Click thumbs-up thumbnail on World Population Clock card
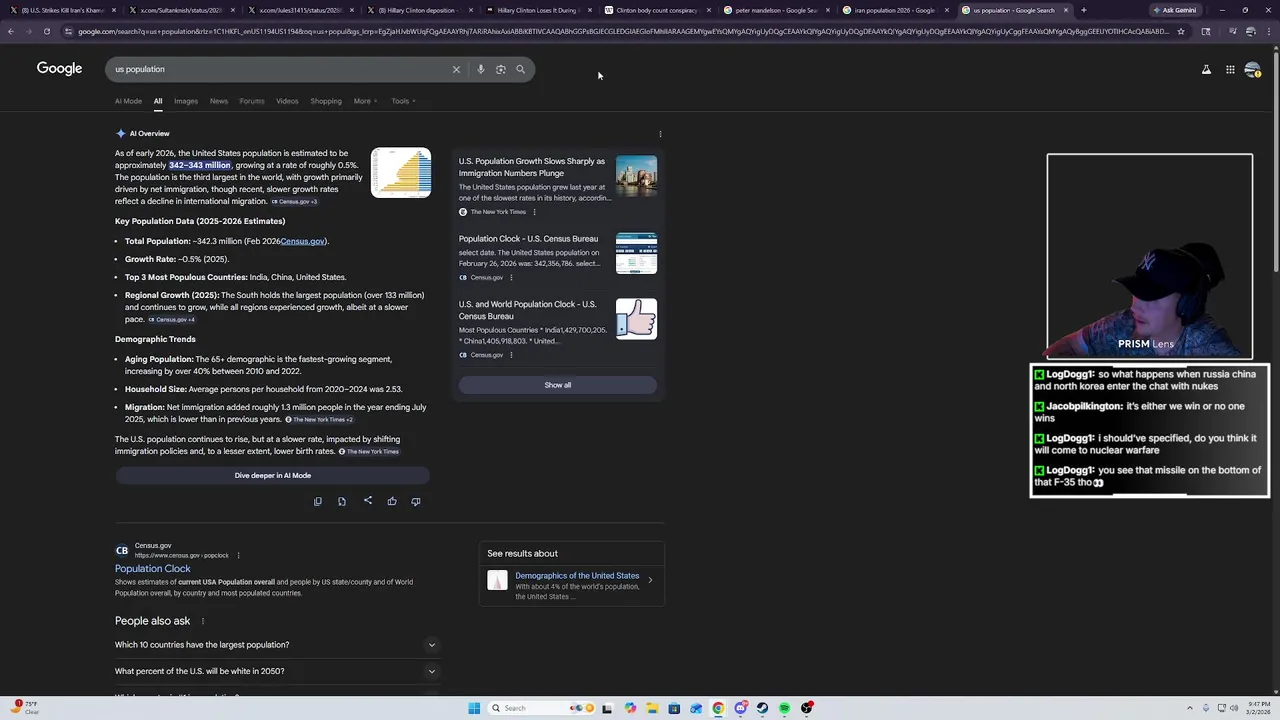Viewport: 1280px width, 720px height. (x=636, y=319)
